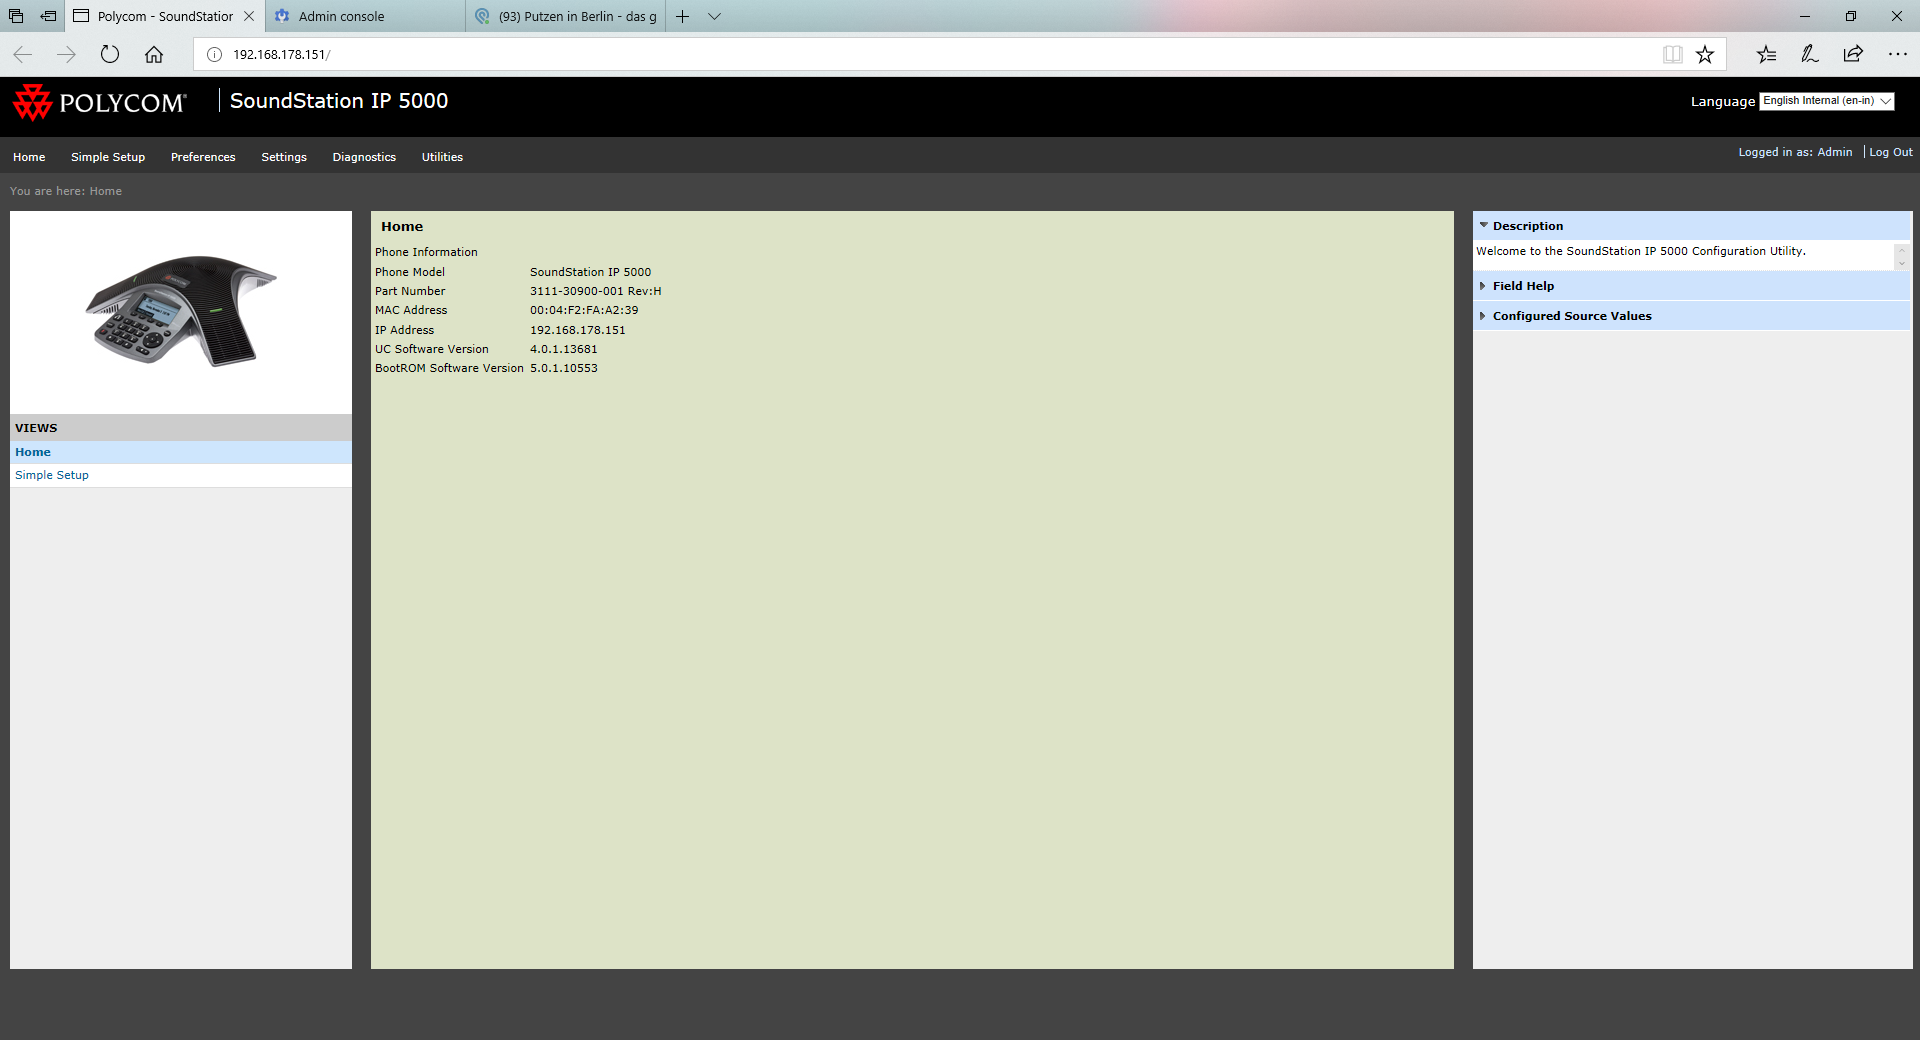Click the Log Out link
The image size is (1920, 1040).
click(1890, 152)
